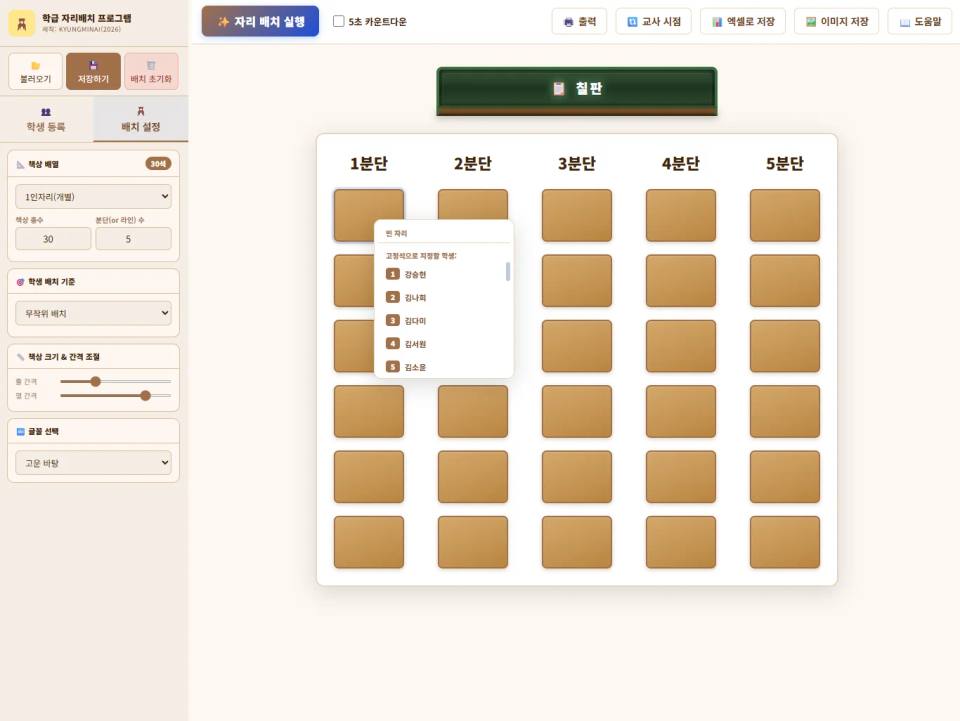
Task: Open 도움말 book icon button
Action: point(920,21)
